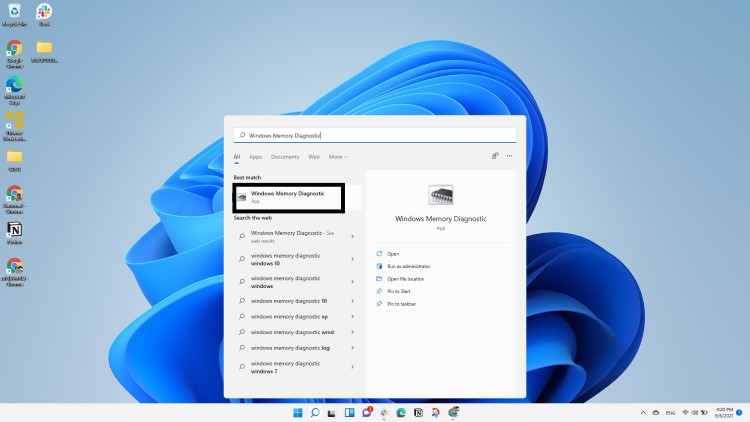This screenshot has width=750, height=422.
Task: Choose Open file location
Action: tap(405, 279)
